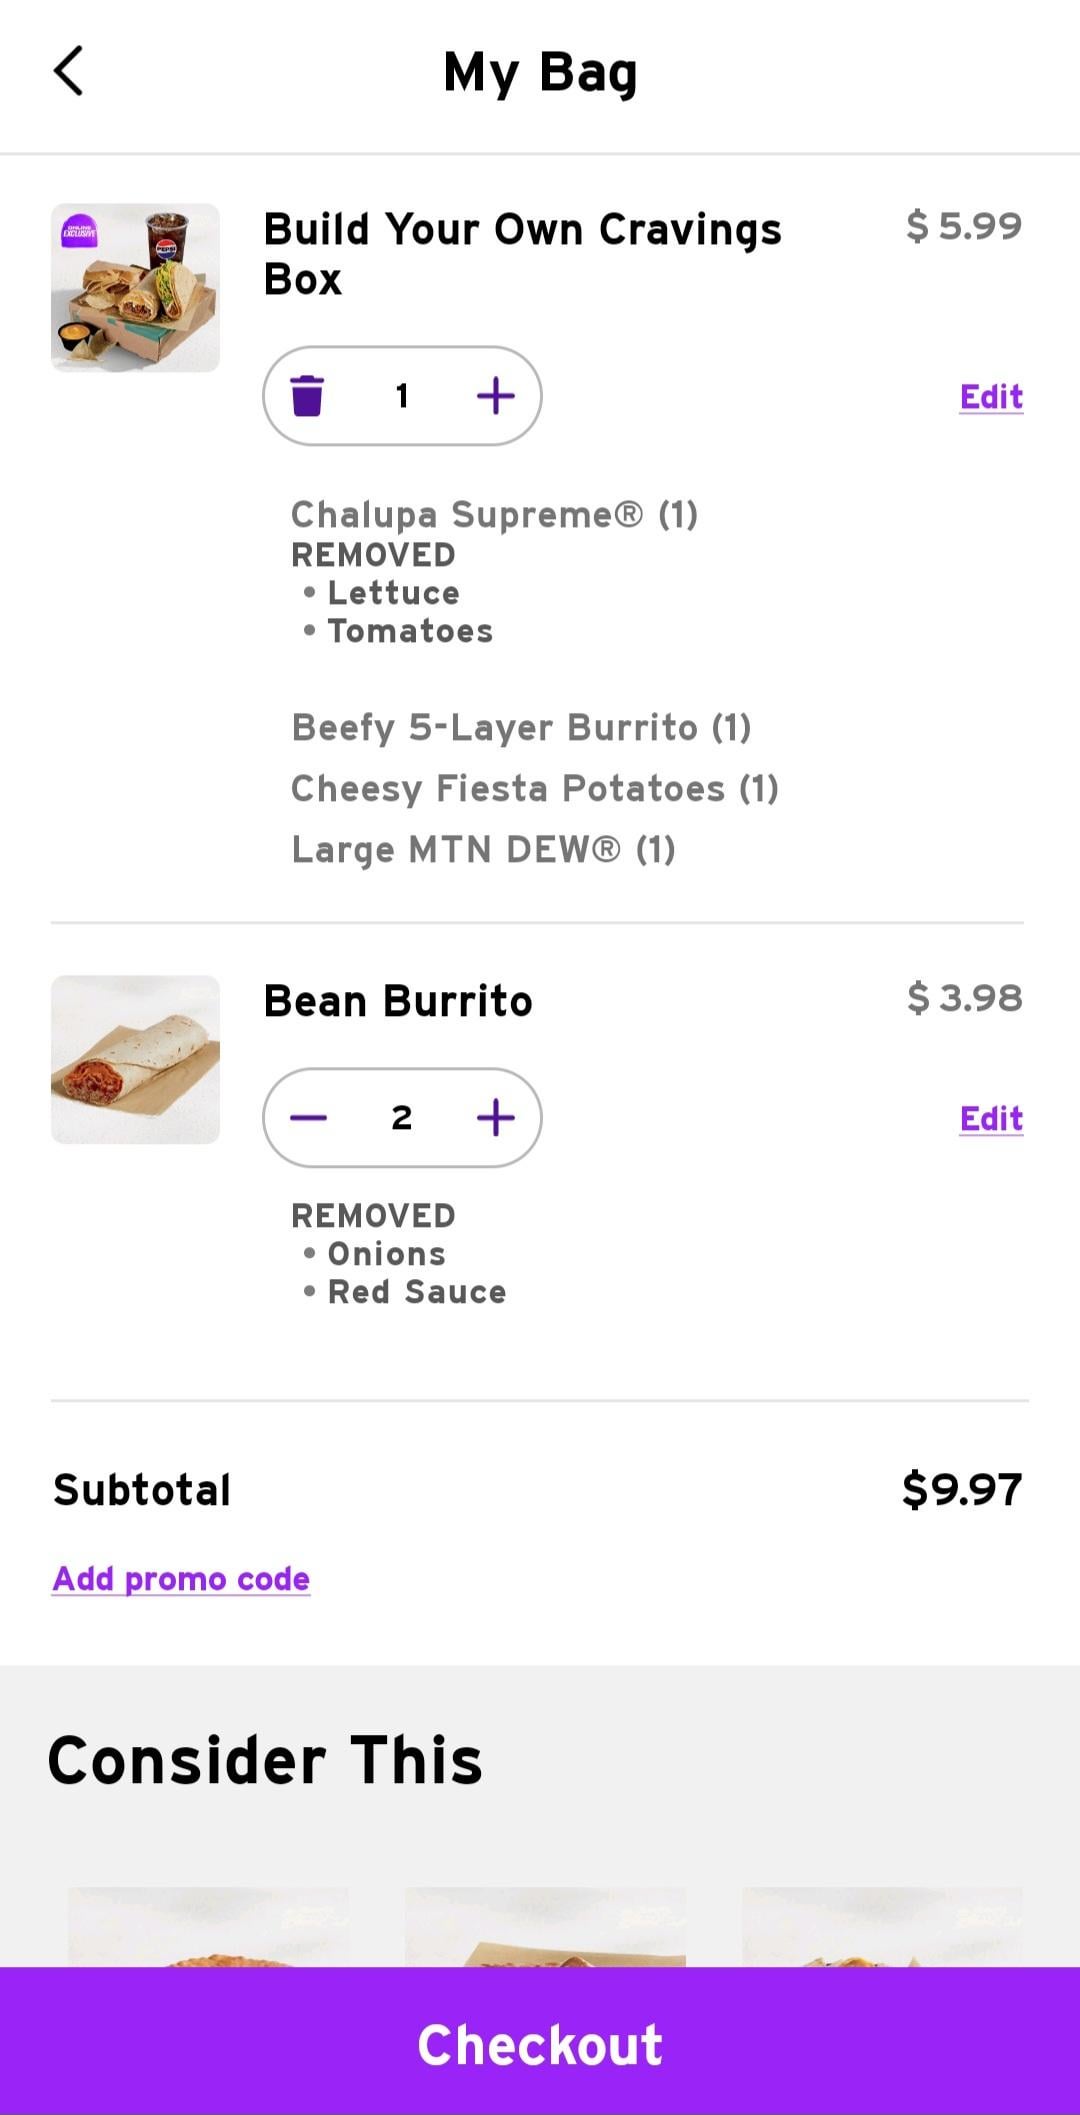
Task: Tap the back arrow icon
Action: (68, 71)
